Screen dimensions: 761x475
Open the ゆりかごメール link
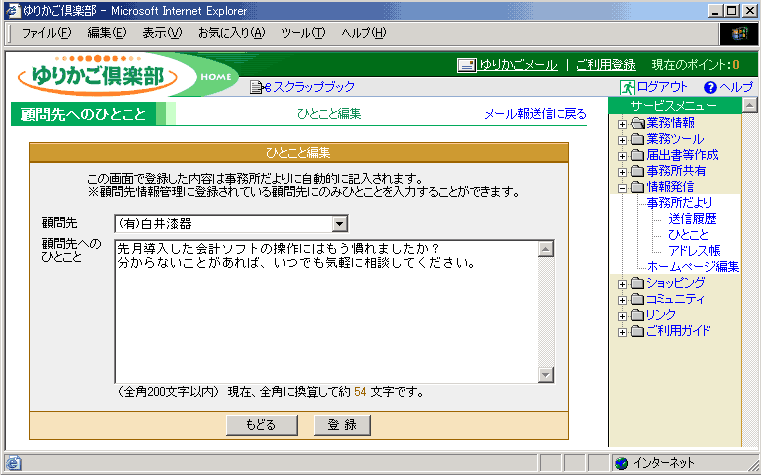[x=518, y=65]
